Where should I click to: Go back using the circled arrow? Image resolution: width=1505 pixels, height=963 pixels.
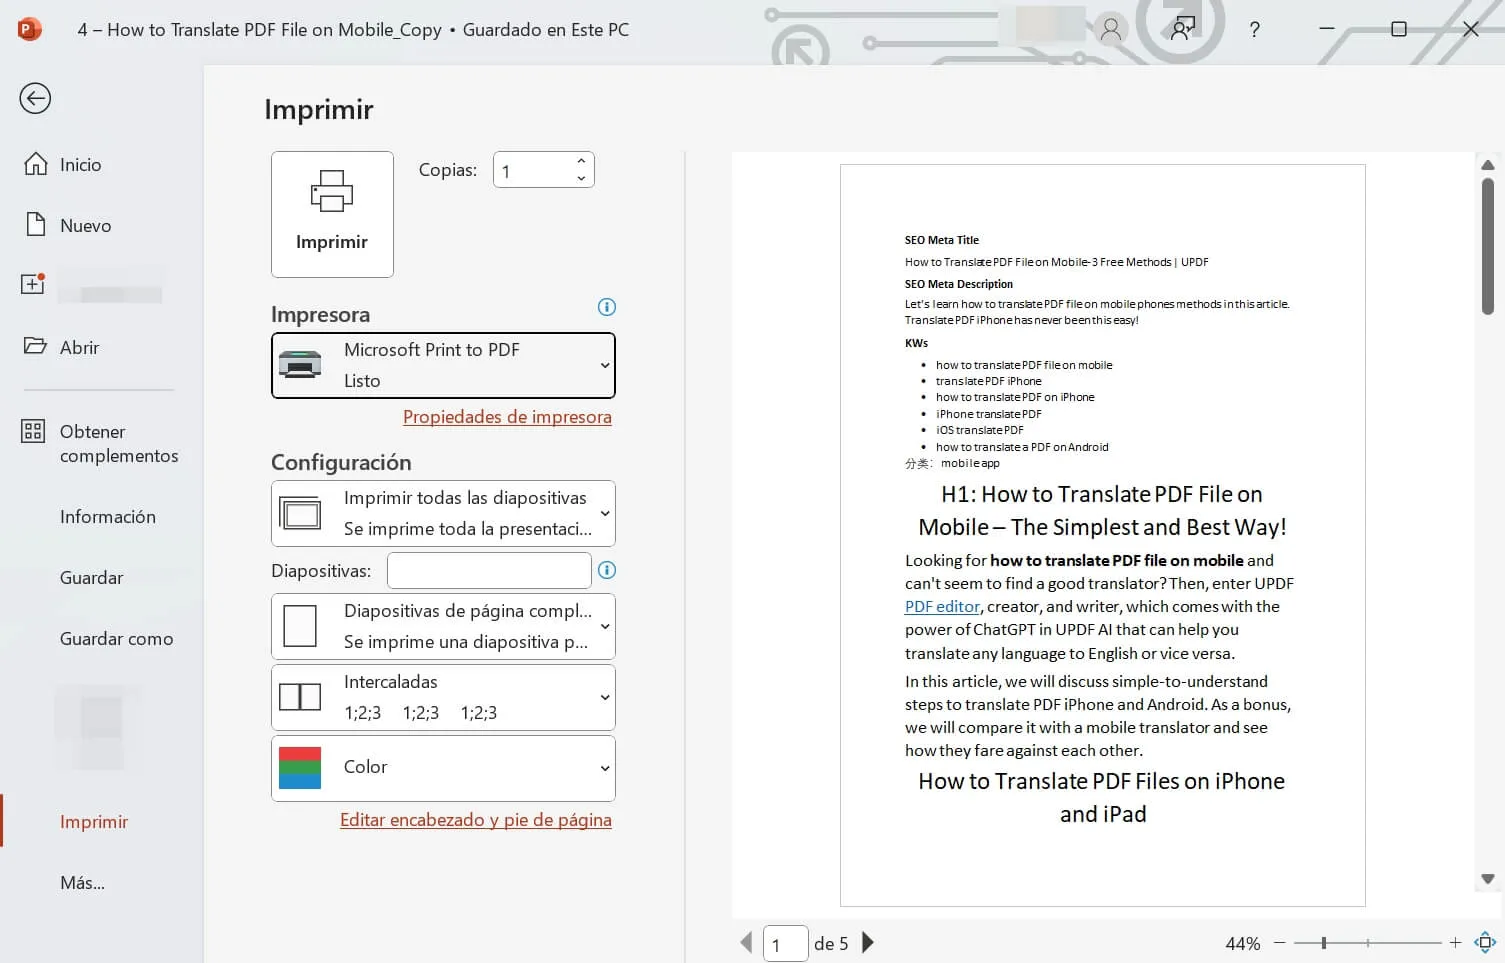pyautogui.click(x=35, y=98)
